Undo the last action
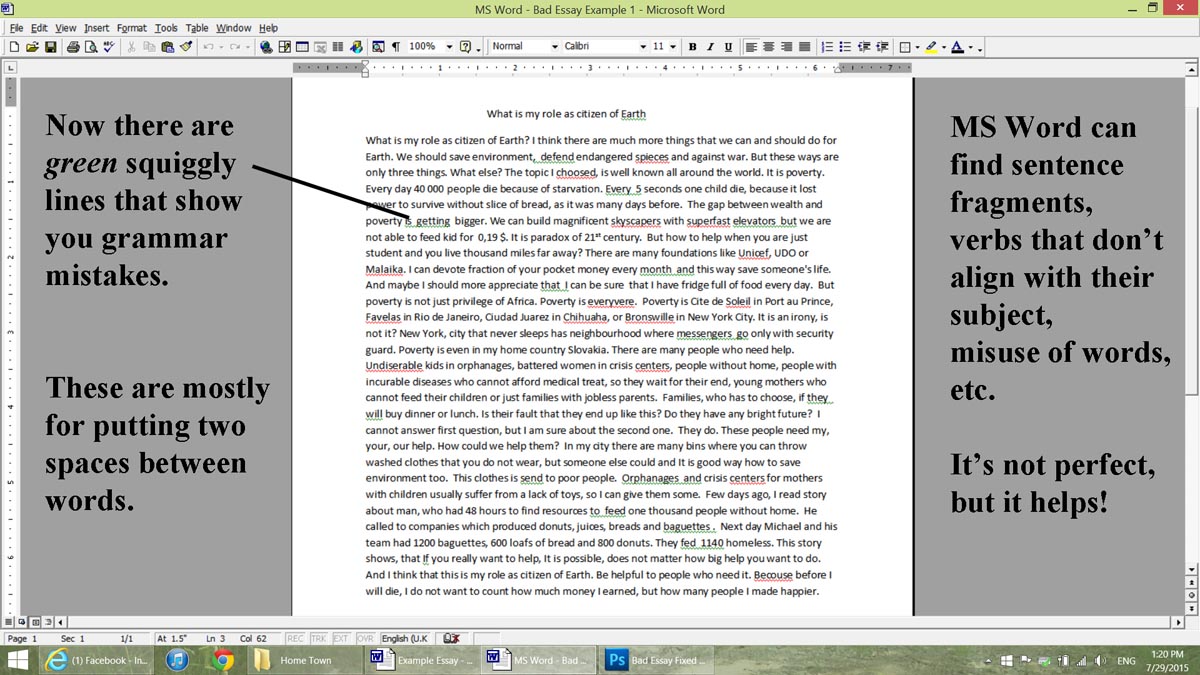The height and width of the screenshot is (675, 1200). point(208,47)
